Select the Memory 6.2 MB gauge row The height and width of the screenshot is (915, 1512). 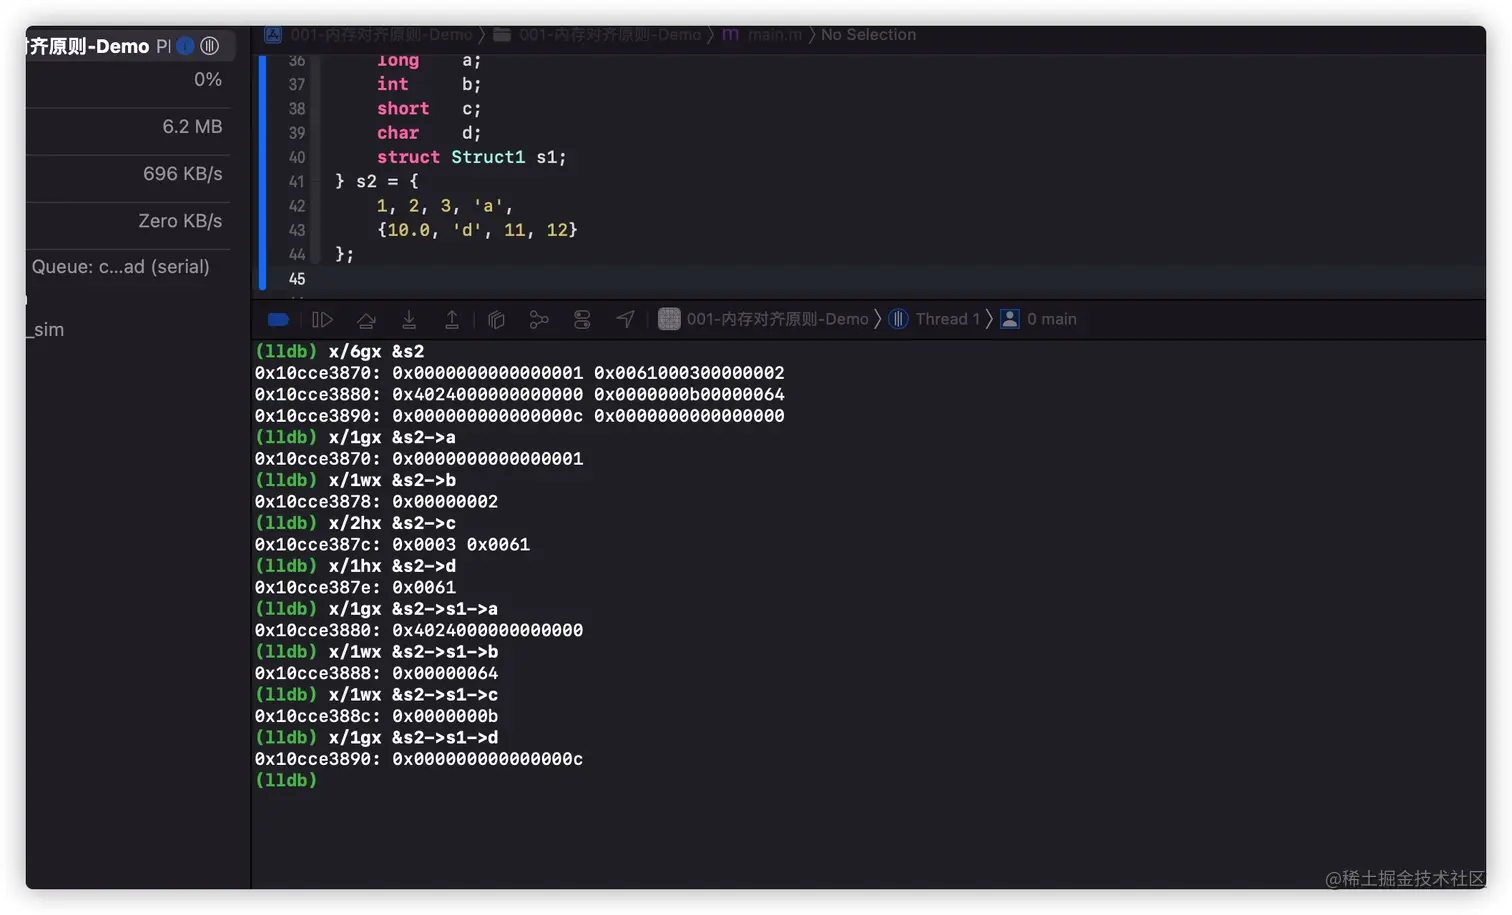pyautogui.click(x=128, y=127)
